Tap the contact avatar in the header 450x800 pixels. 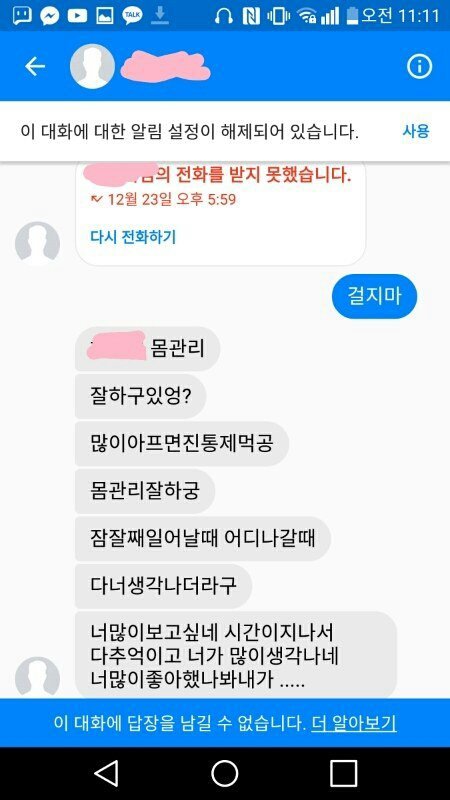tap(92, 66)
